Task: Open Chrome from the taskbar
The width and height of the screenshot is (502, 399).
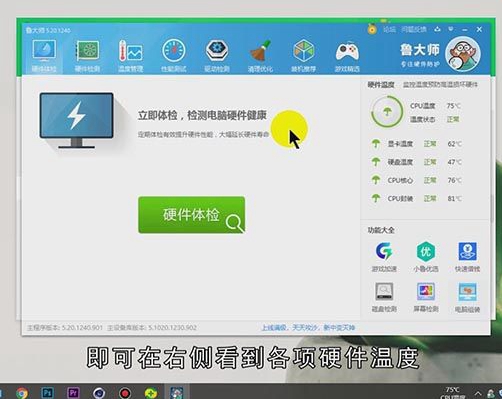Action: tap(21, 393)
